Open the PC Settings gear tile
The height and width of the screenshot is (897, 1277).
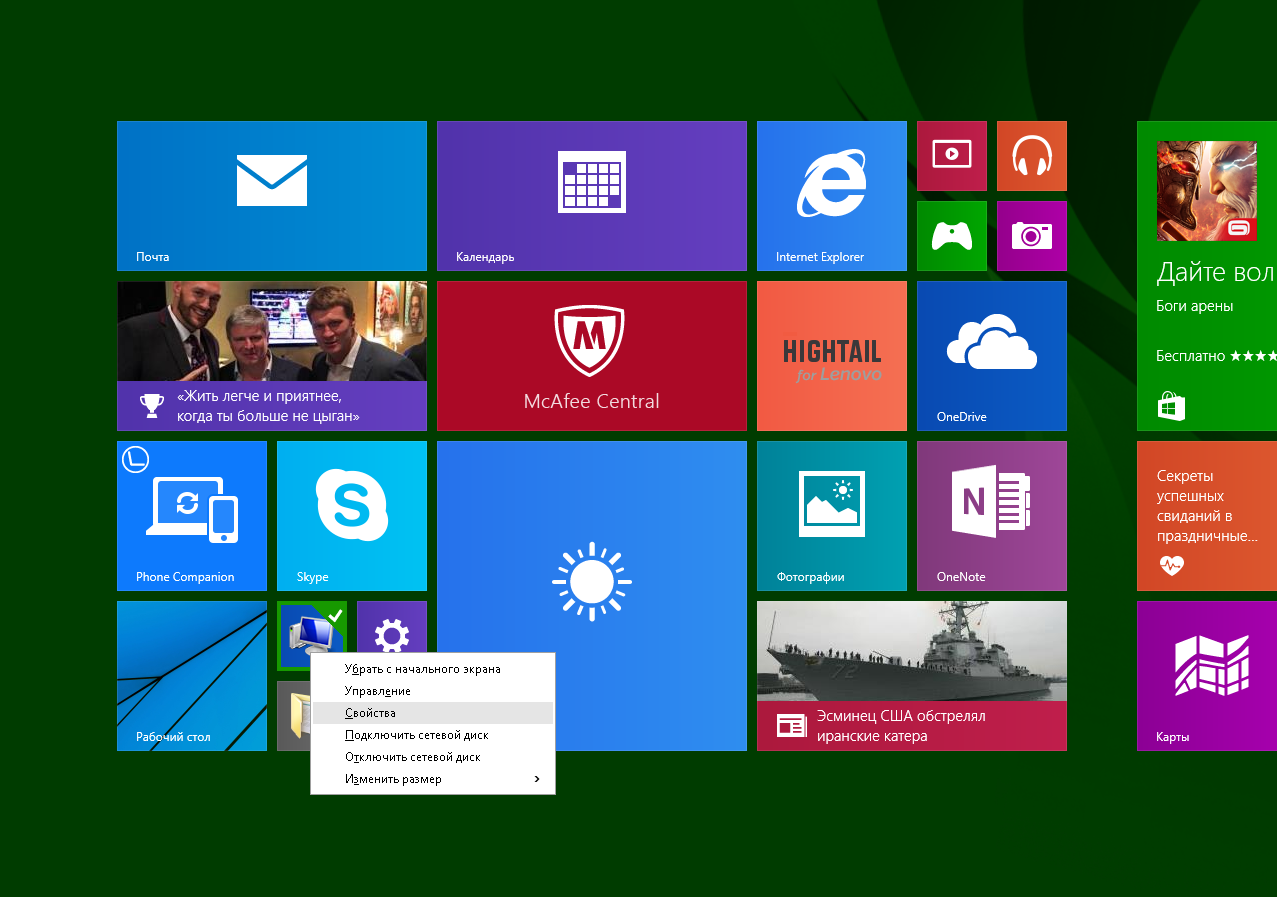[x=392, y=626]
